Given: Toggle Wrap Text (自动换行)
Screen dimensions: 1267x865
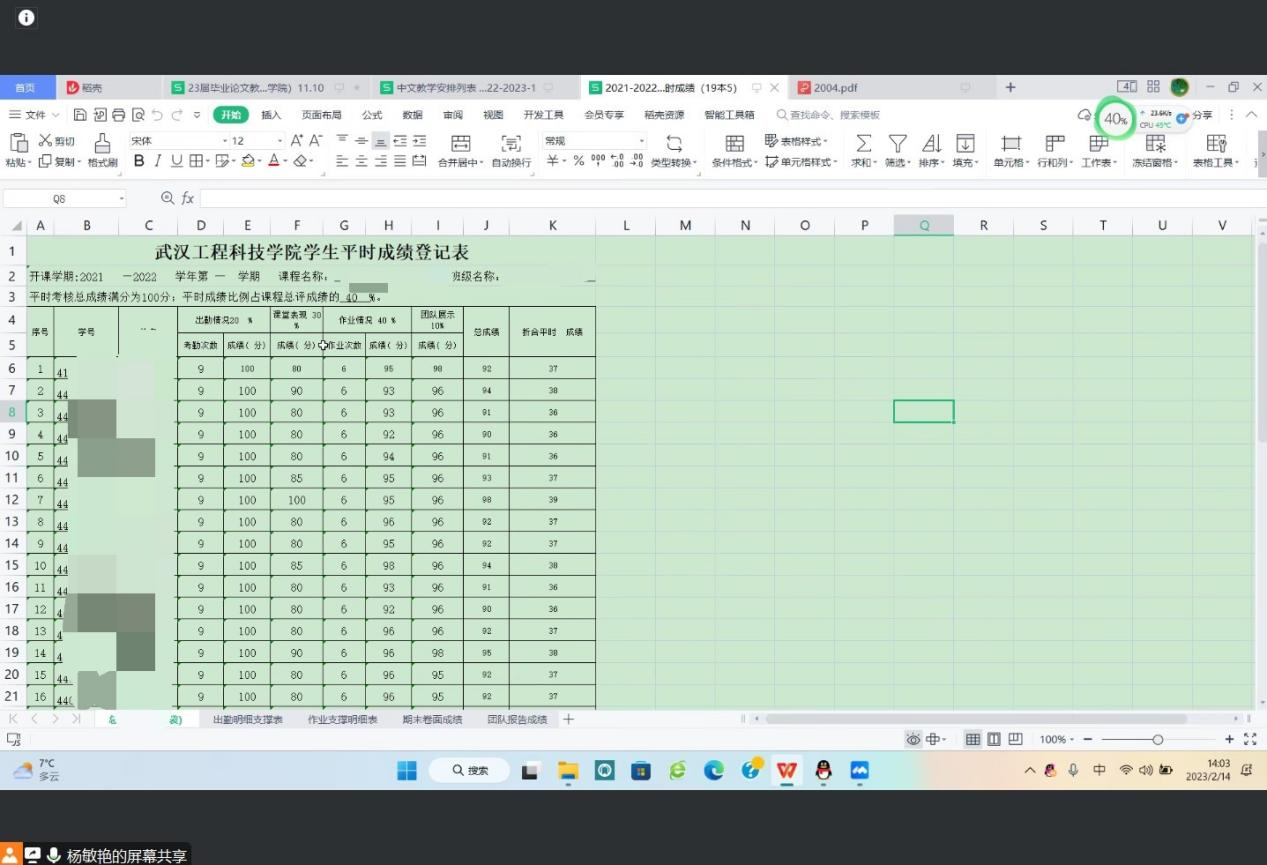Looking at the screenshot, I should coord(511,143).
